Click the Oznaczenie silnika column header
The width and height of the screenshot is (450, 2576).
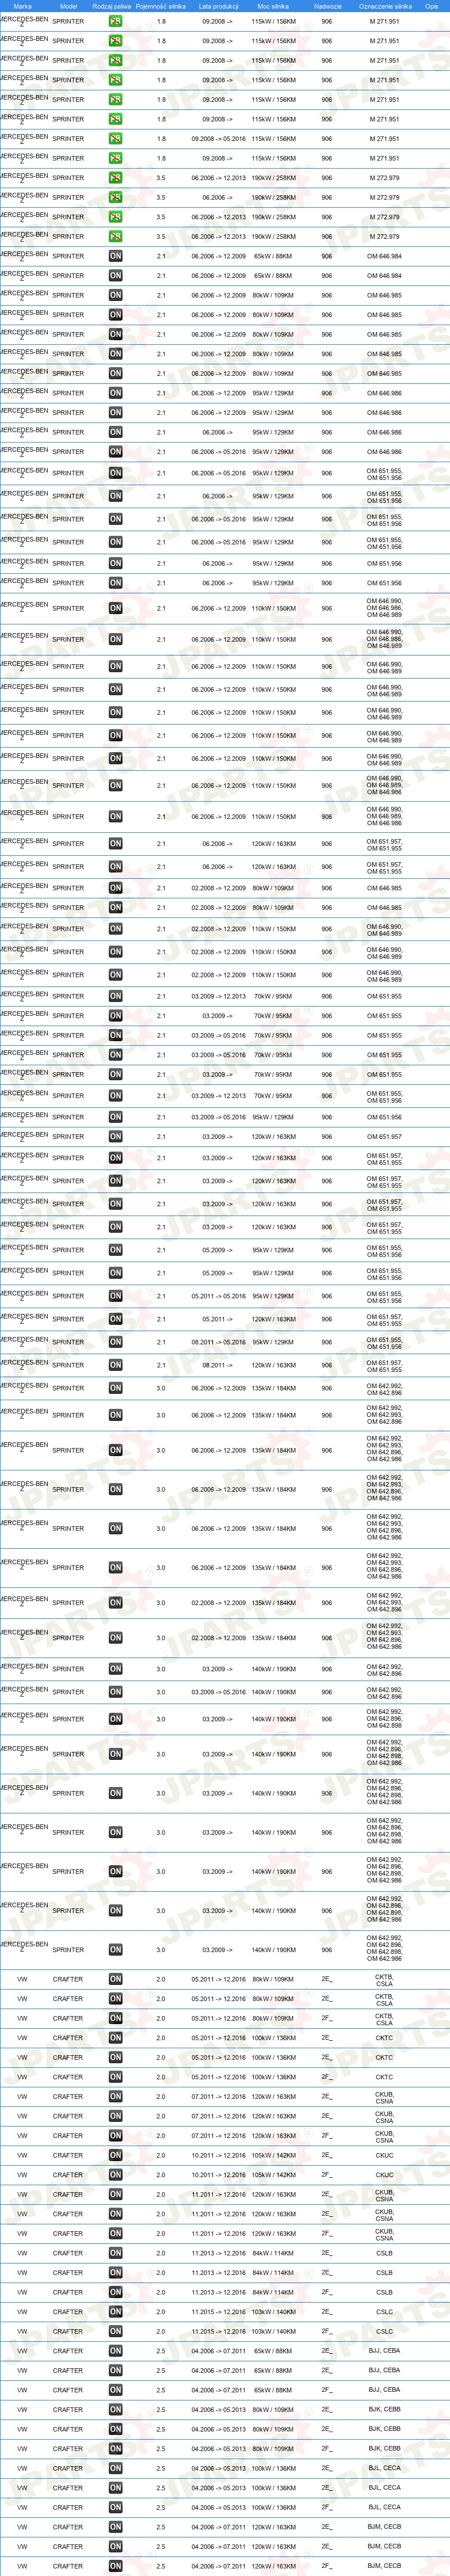point(385,6)
